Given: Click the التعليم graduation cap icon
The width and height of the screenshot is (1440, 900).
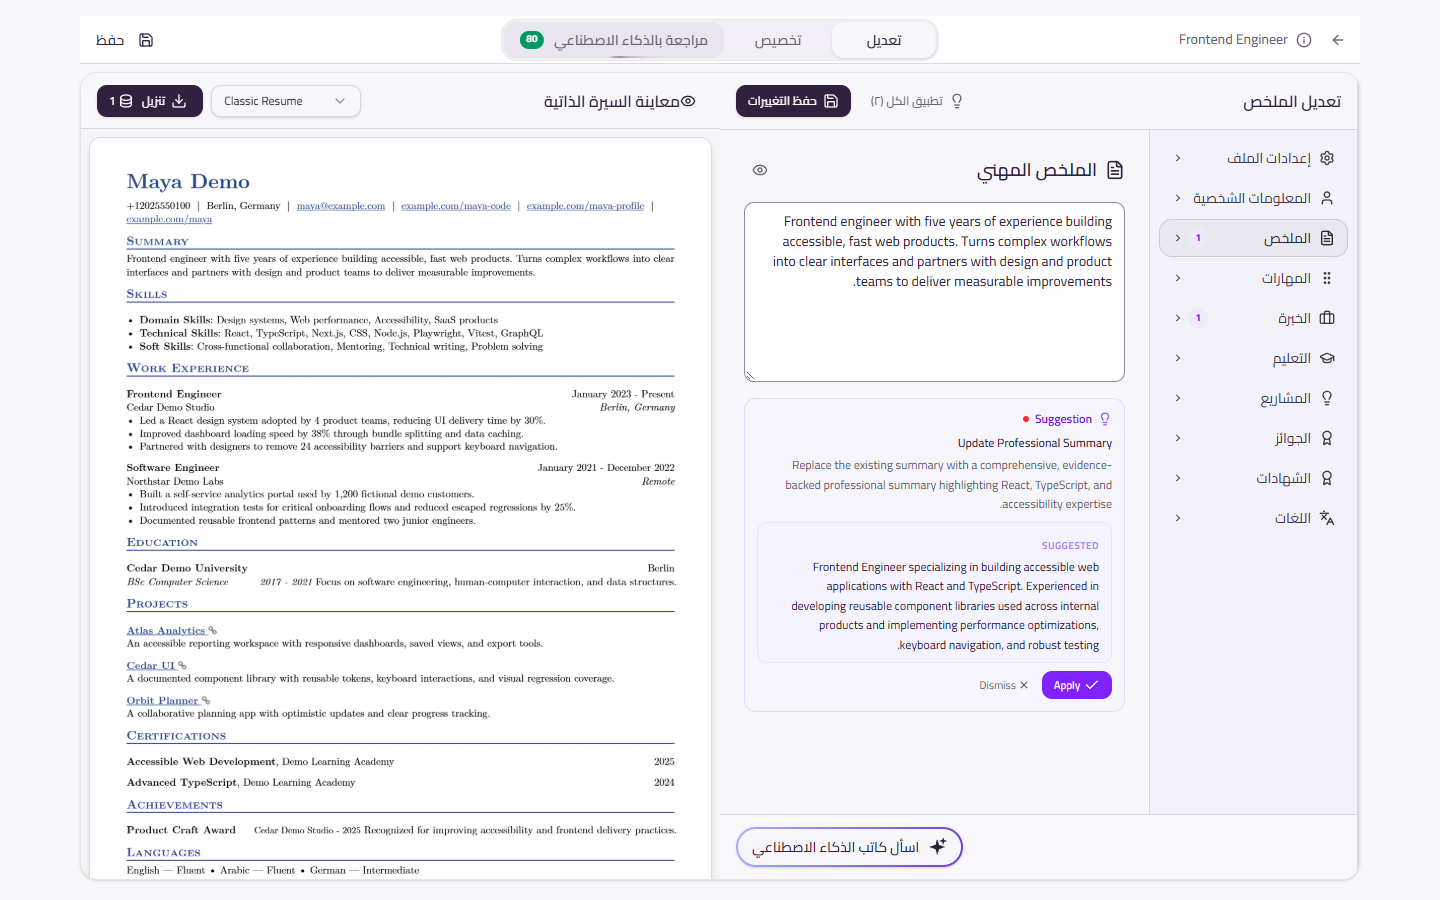Looking at the screenshot, I should pyautogui.click(x=1327, y=358).
